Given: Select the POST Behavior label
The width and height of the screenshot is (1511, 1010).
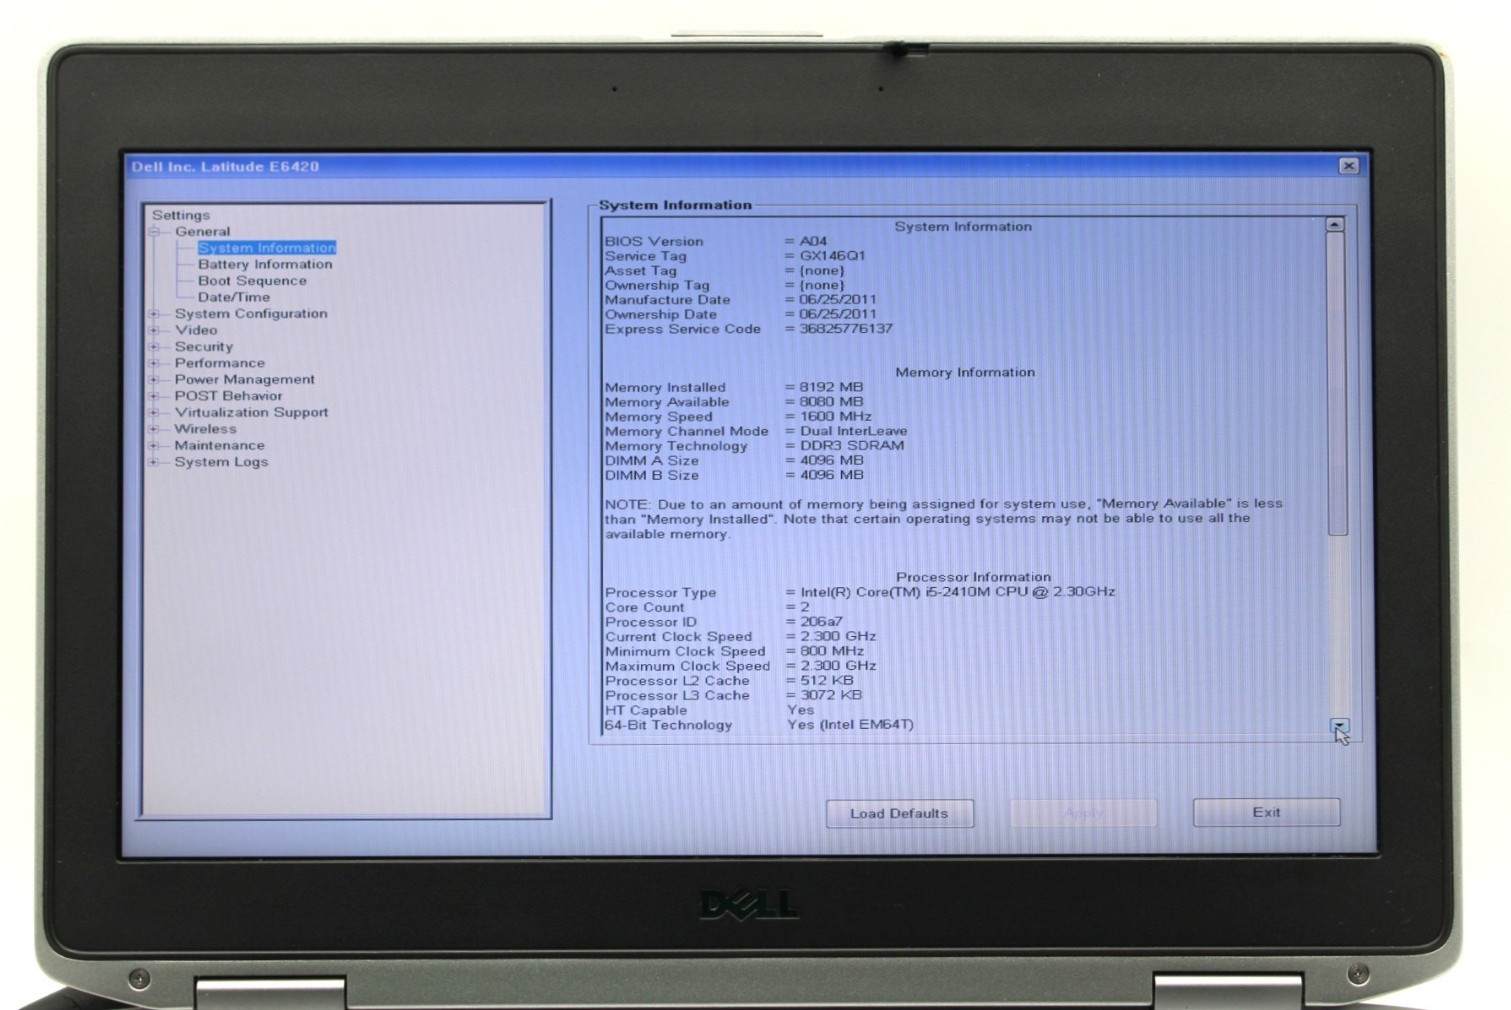Looking at the screenshot, I should pos(229,396).
